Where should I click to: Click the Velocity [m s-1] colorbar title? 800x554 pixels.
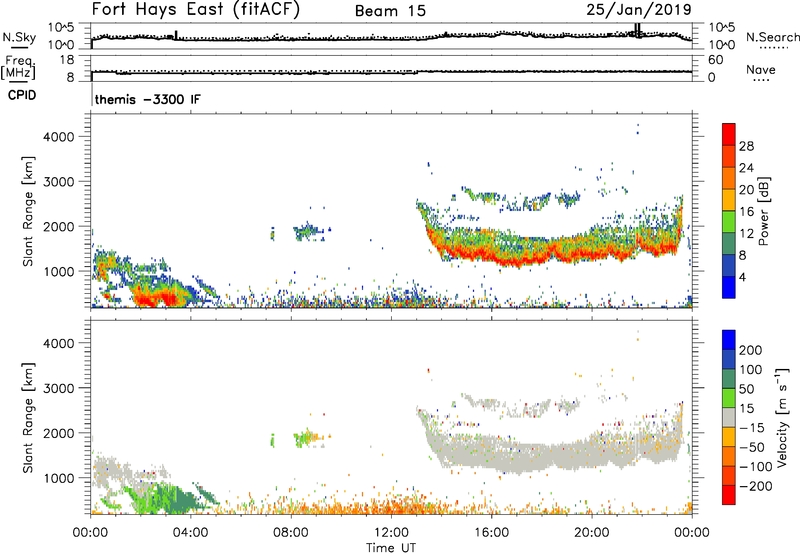[x=782, y=417]
